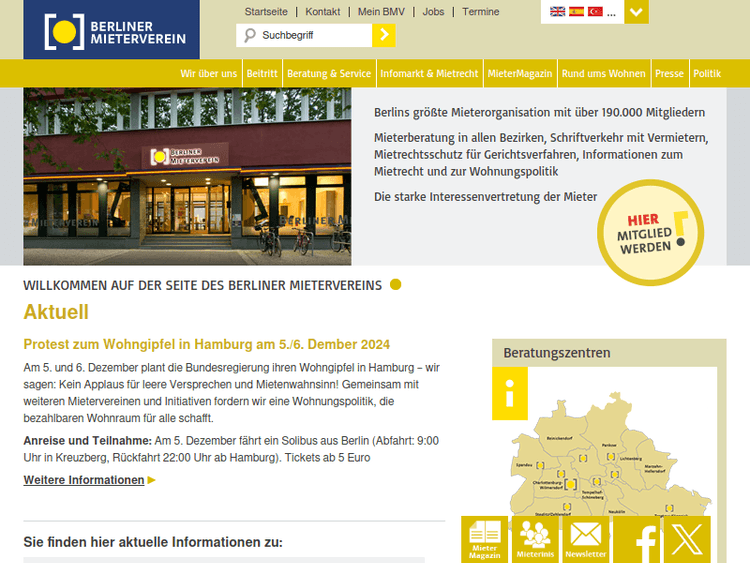Open the MieterMagazin icon tile
Viewport: 750px width, 563px height.
pyautogui.click(x=485, y=540)
